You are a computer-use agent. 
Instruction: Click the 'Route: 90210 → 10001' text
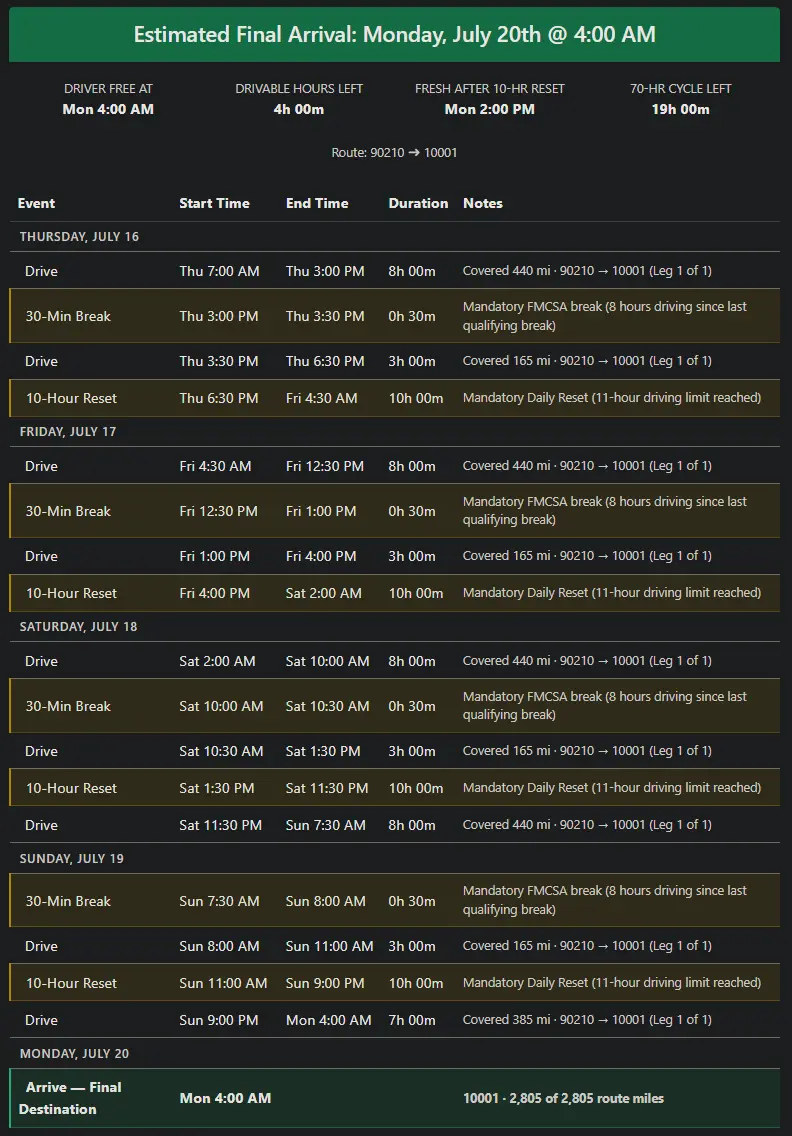point(394,152)
